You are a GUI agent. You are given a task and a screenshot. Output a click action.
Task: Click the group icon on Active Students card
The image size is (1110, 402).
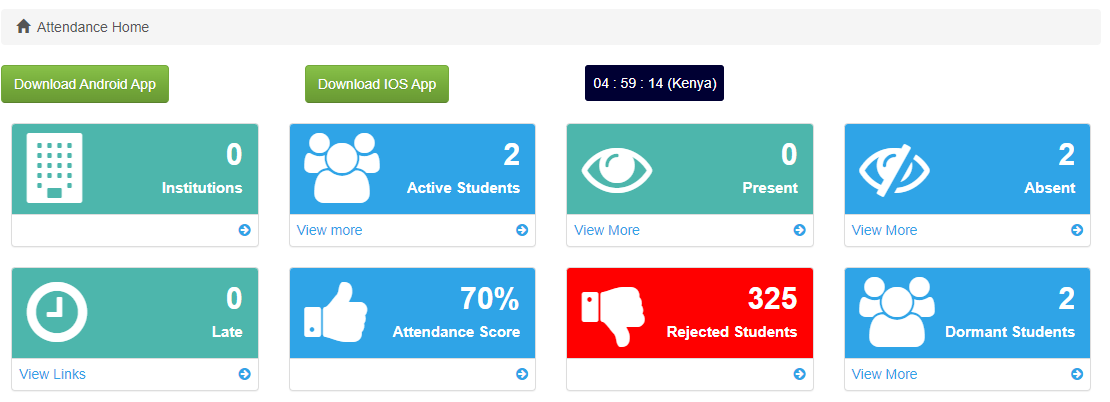click(342, 168)
